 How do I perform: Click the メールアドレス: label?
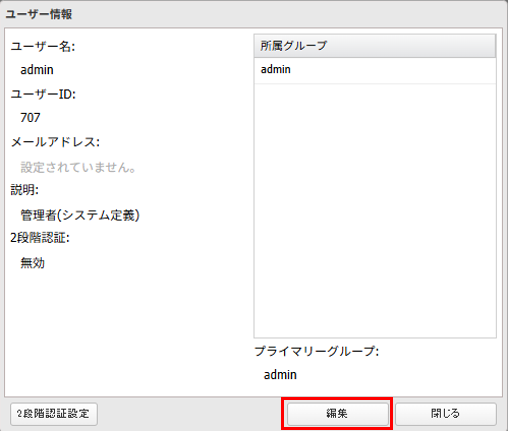point(55,142)
